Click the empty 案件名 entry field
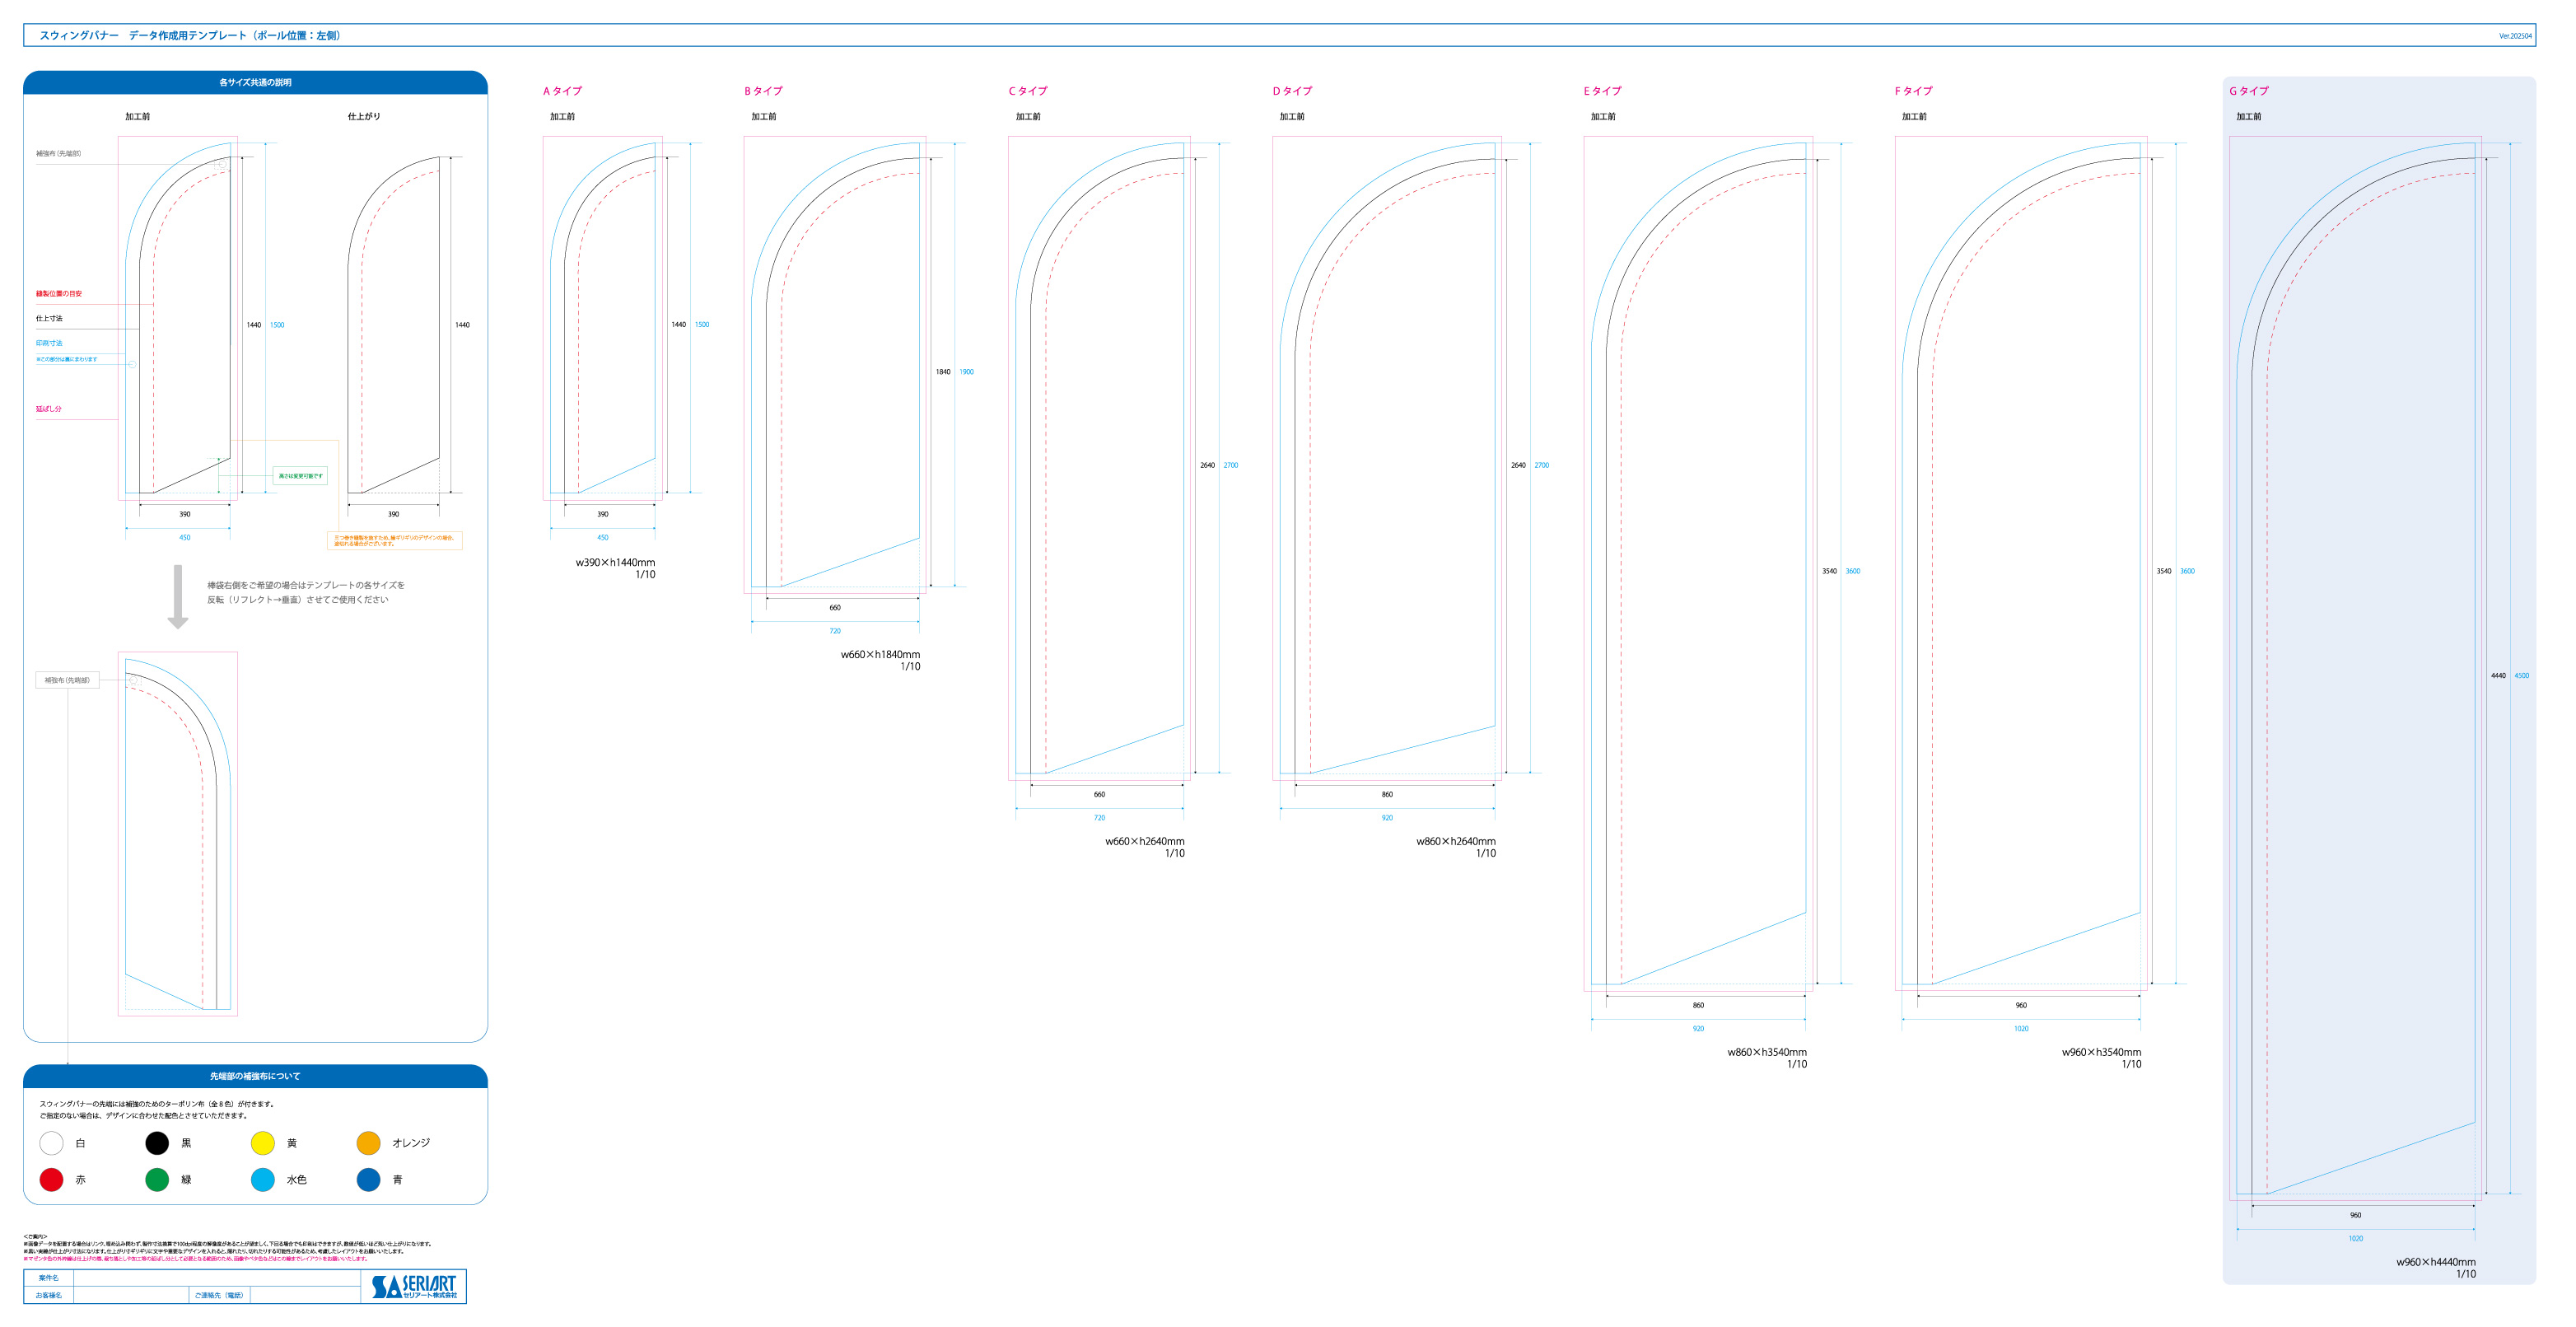Viewport: 2576px width, 1327px height. [217, 1278]
